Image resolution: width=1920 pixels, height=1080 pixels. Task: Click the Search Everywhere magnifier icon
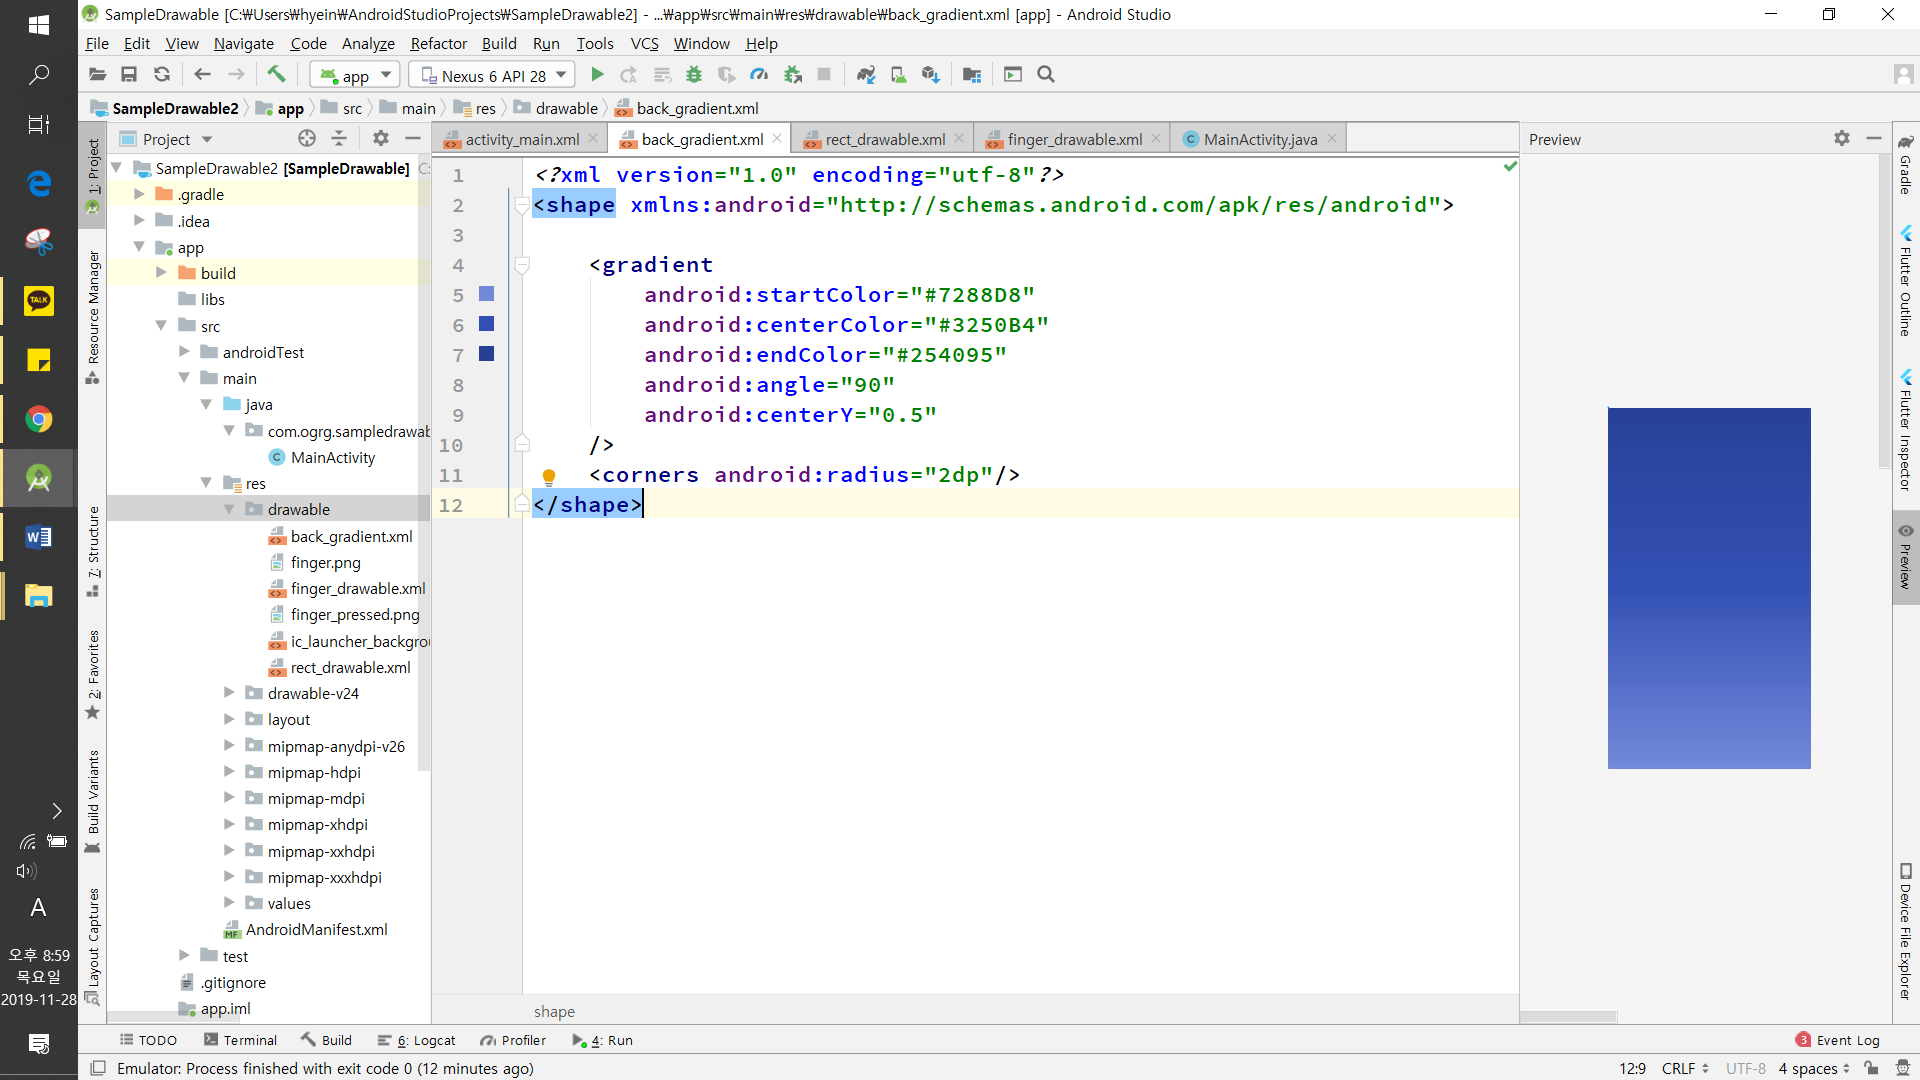(x=1046, y=75)
